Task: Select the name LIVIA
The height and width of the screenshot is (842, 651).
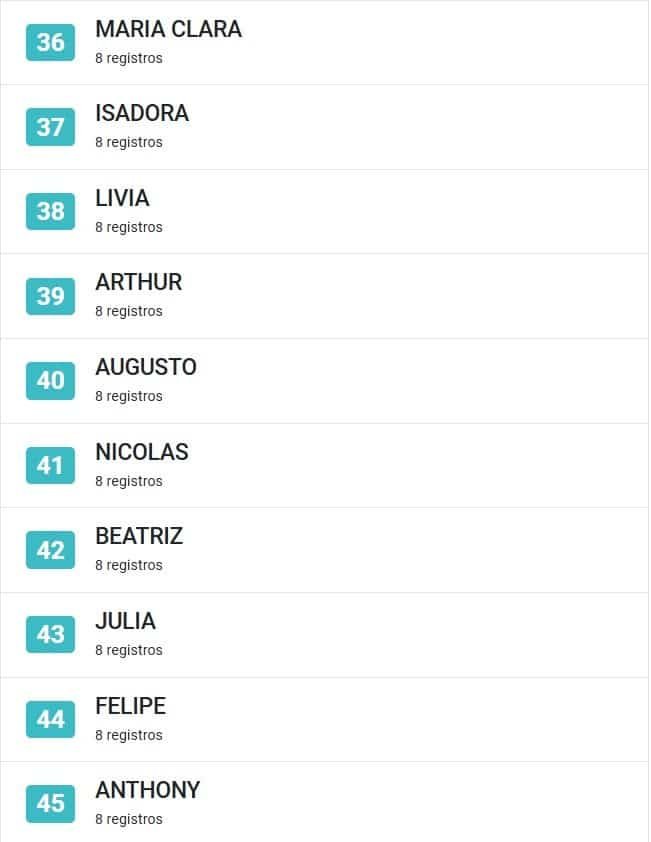Action: [x=122, y=198]
